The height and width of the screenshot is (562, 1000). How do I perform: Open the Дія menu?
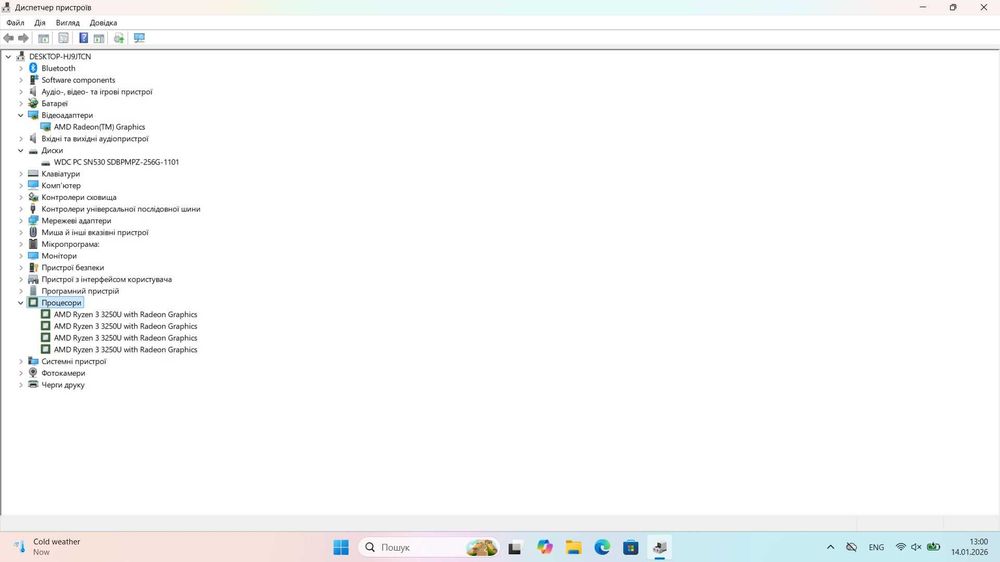click(40, 23)
